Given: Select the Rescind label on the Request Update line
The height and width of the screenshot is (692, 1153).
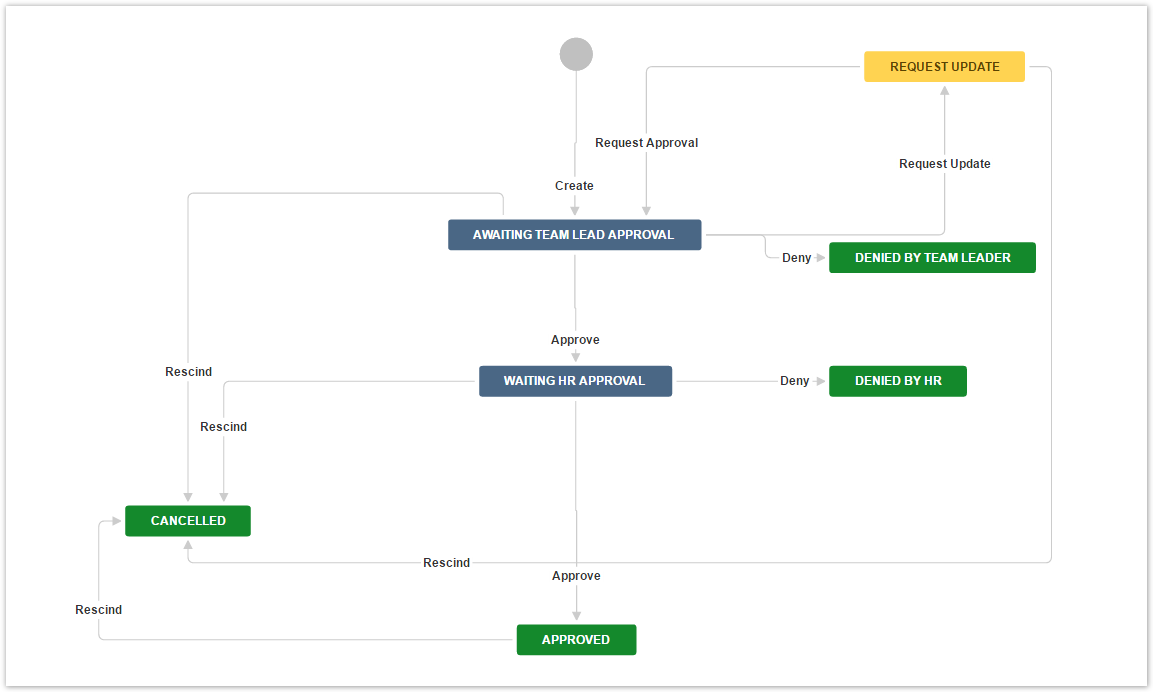Looking at the screenshot, I should coord(446,563).
